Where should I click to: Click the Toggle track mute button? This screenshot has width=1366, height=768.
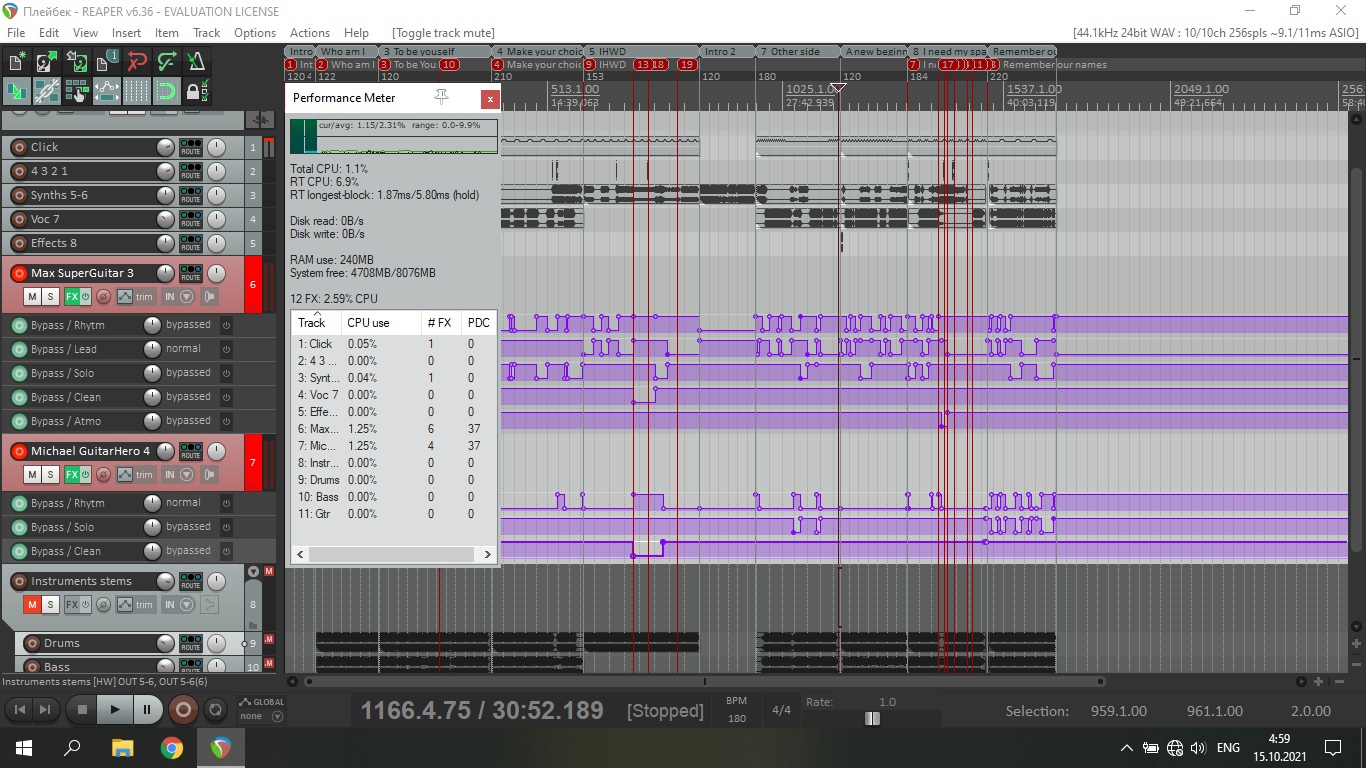(x=443, y=32)
